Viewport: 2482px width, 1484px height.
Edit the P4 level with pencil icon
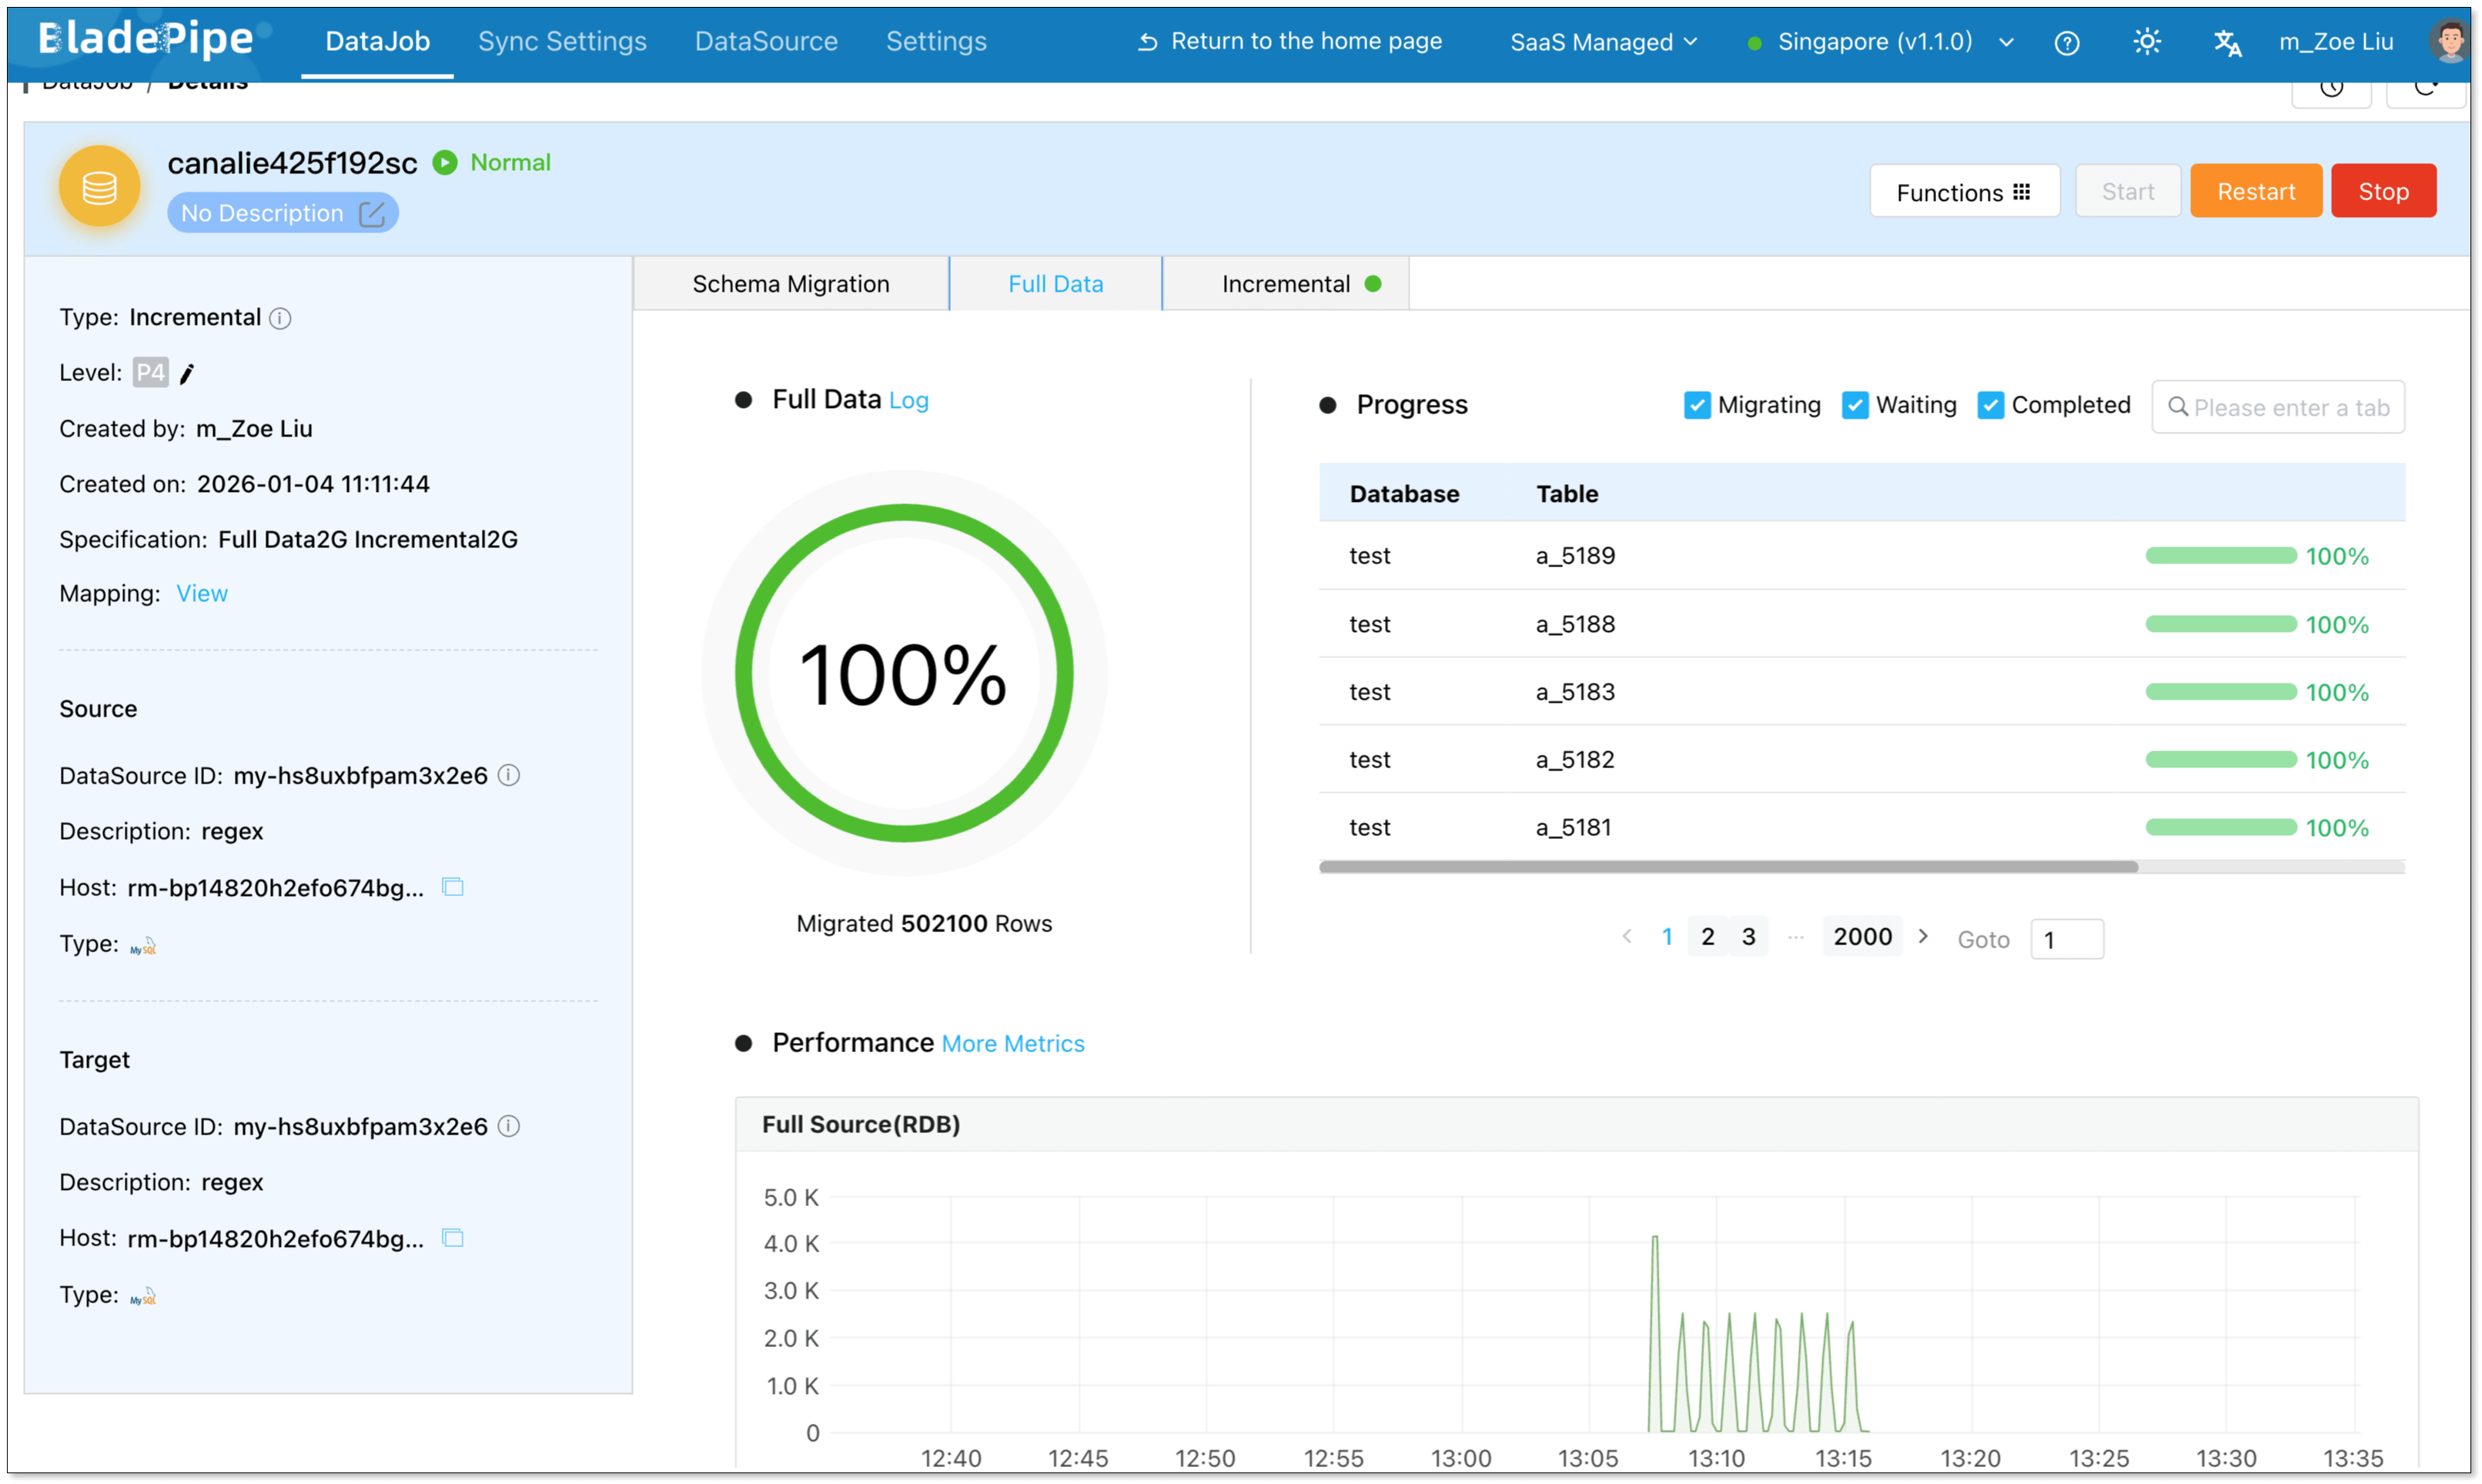[187, 374]
